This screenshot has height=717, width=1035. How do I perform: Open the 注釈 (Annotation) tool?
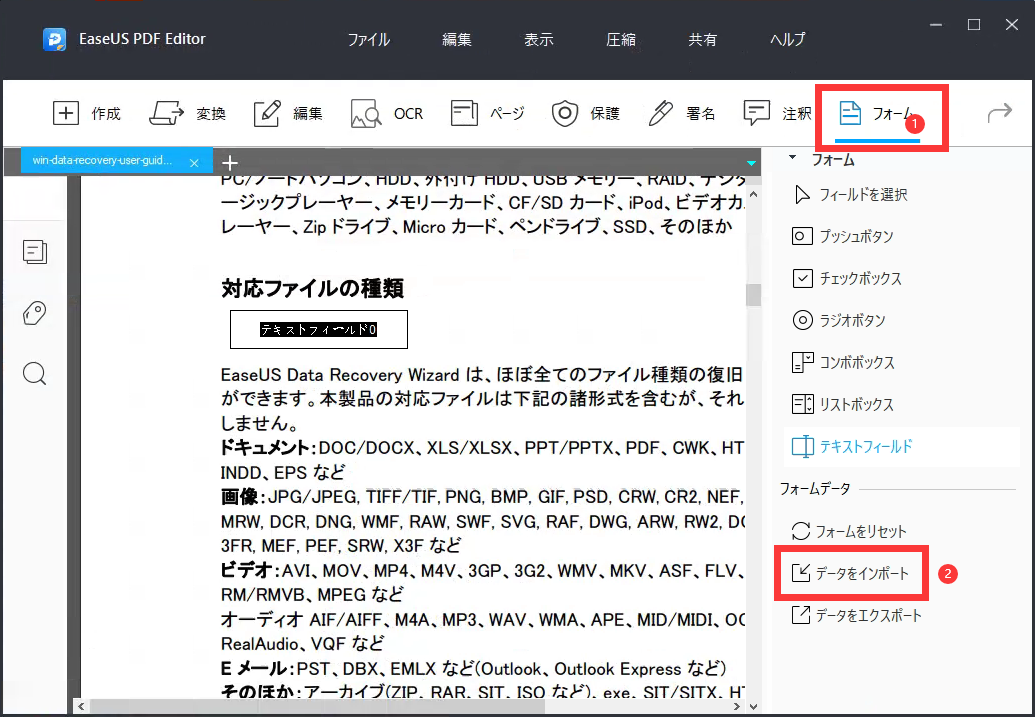click(x=775, y=113)
